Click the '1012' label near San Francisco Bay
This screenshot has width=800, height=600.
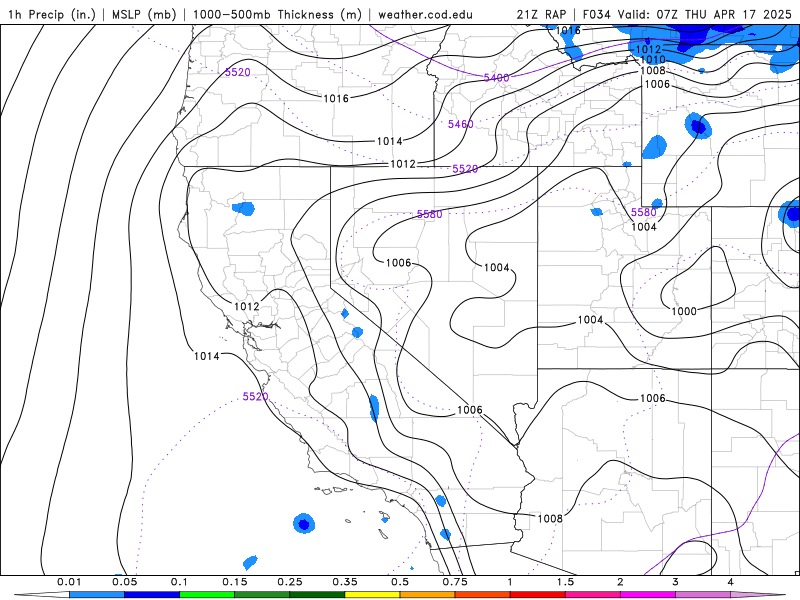(247, 306)
